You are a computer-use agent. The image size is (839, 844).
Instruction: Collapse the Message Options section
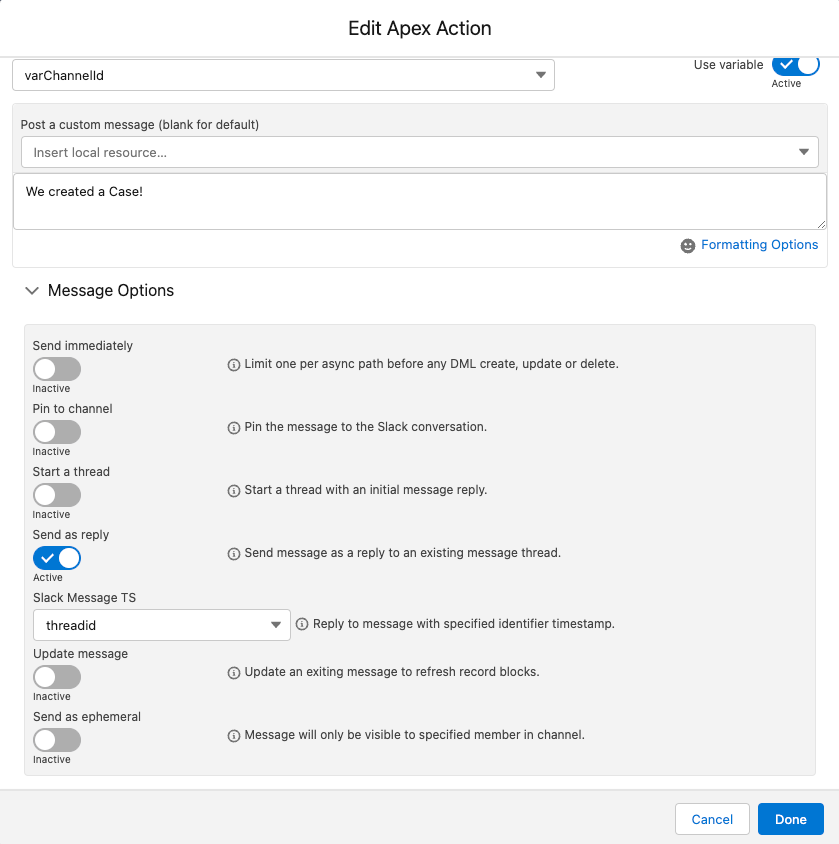[x=32, y=291]
